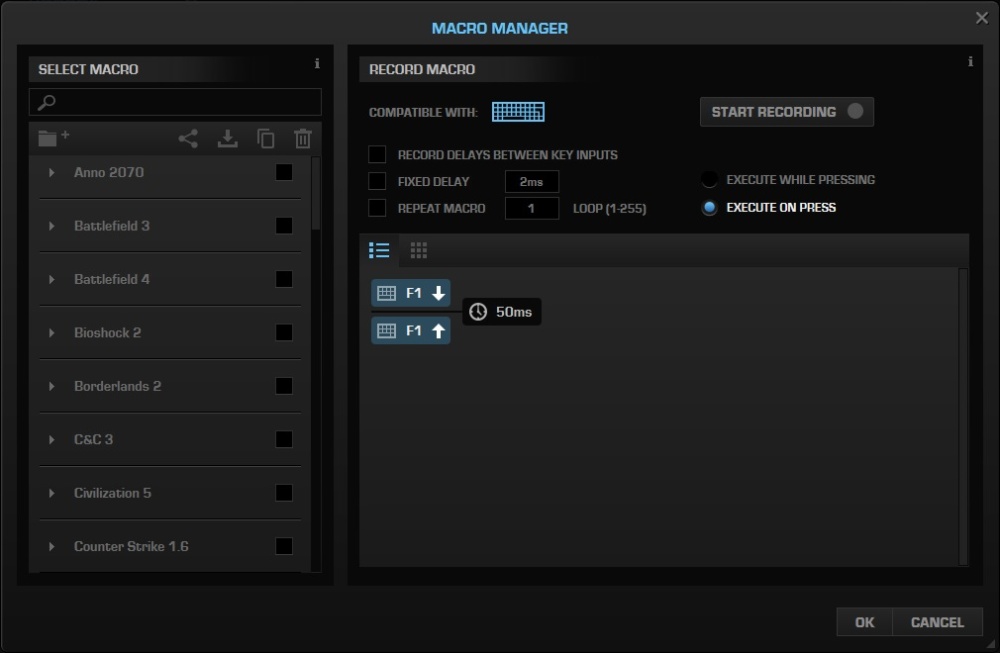Click the import/download macro icon
1000x653 pixels.
227,138
